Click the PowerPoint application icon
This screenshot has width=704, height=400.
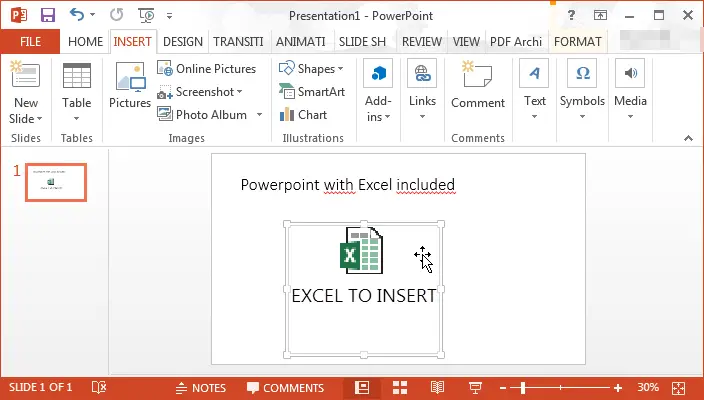click(x=18, y=15)
